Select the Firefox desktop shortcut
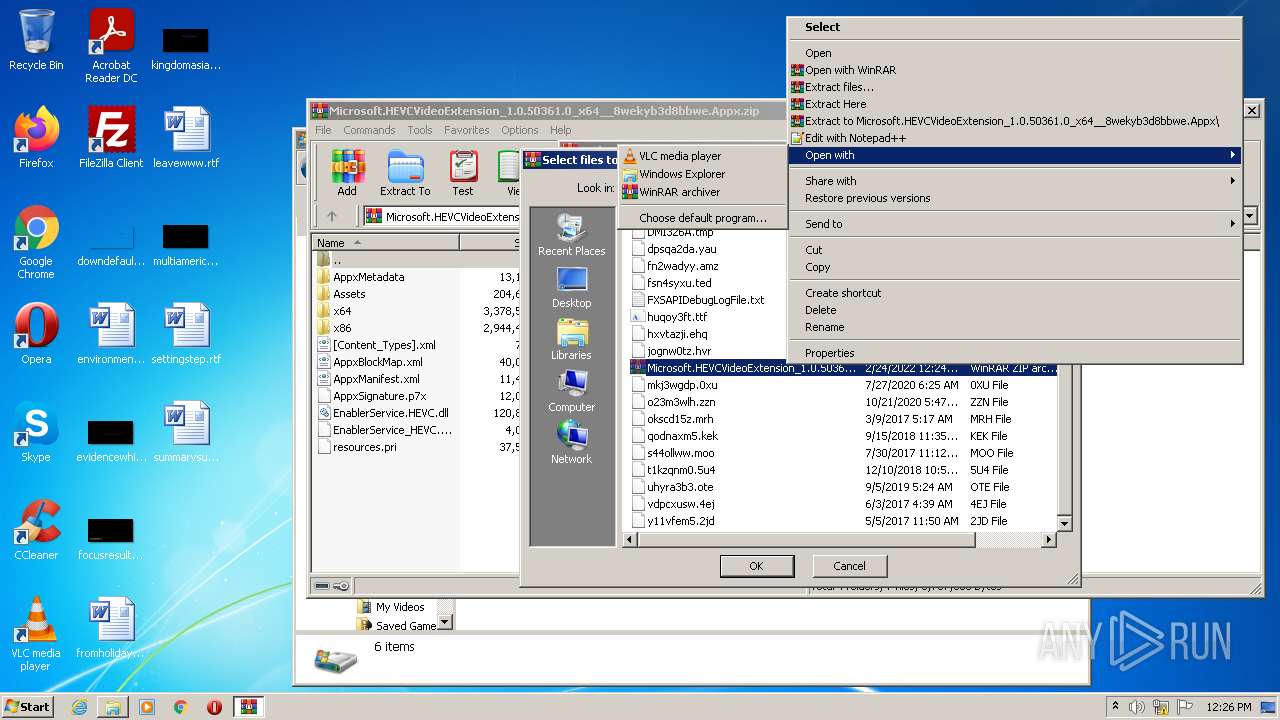The width and height of the screenshot is (1280, 720). click(x=36, y=138)
